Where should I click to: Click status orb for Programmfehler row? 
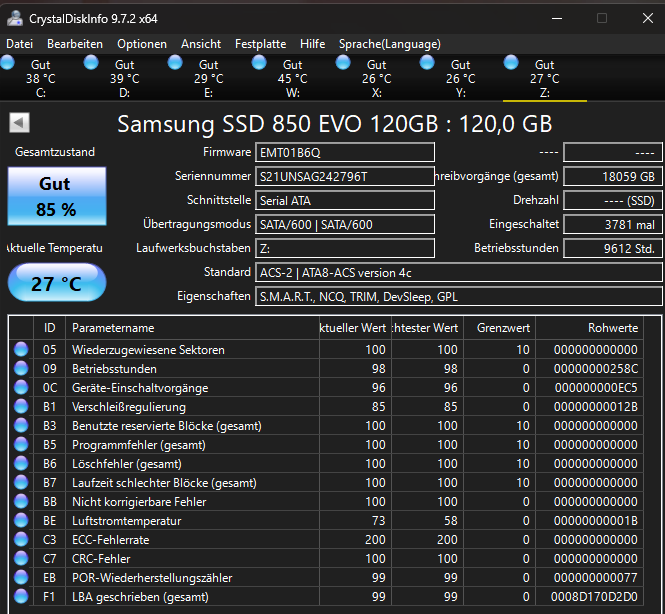coord(21,444)
